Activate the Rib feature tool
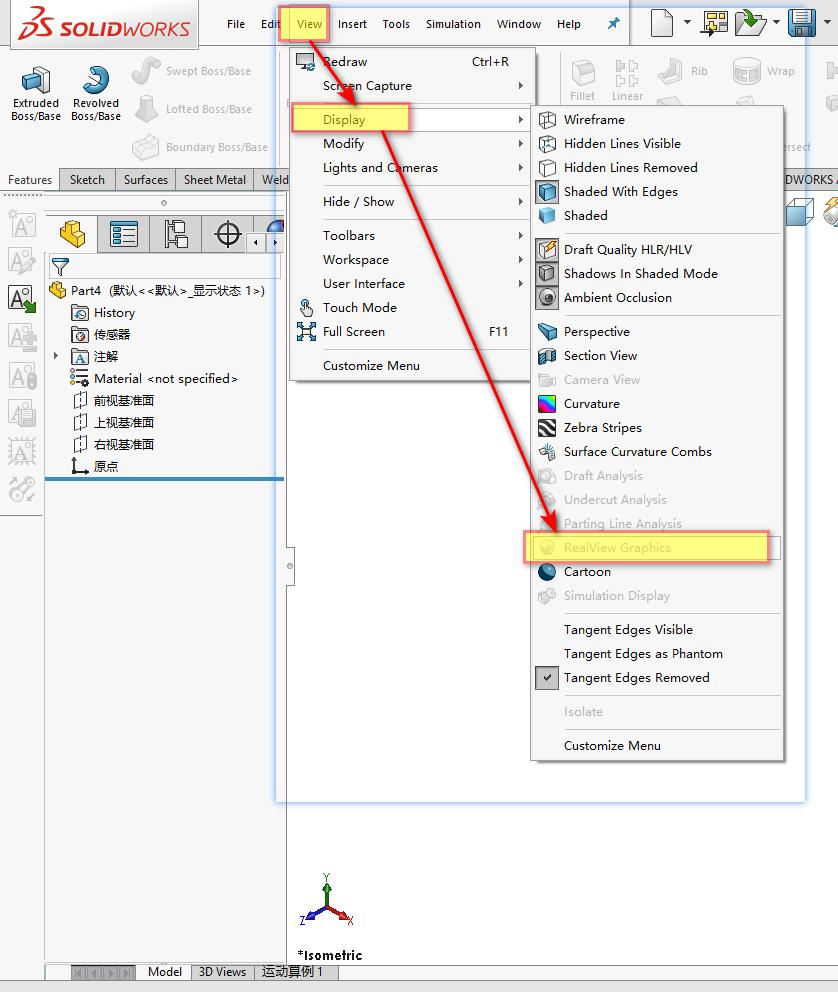Screen dimensions: 838x992 point(670,70)
